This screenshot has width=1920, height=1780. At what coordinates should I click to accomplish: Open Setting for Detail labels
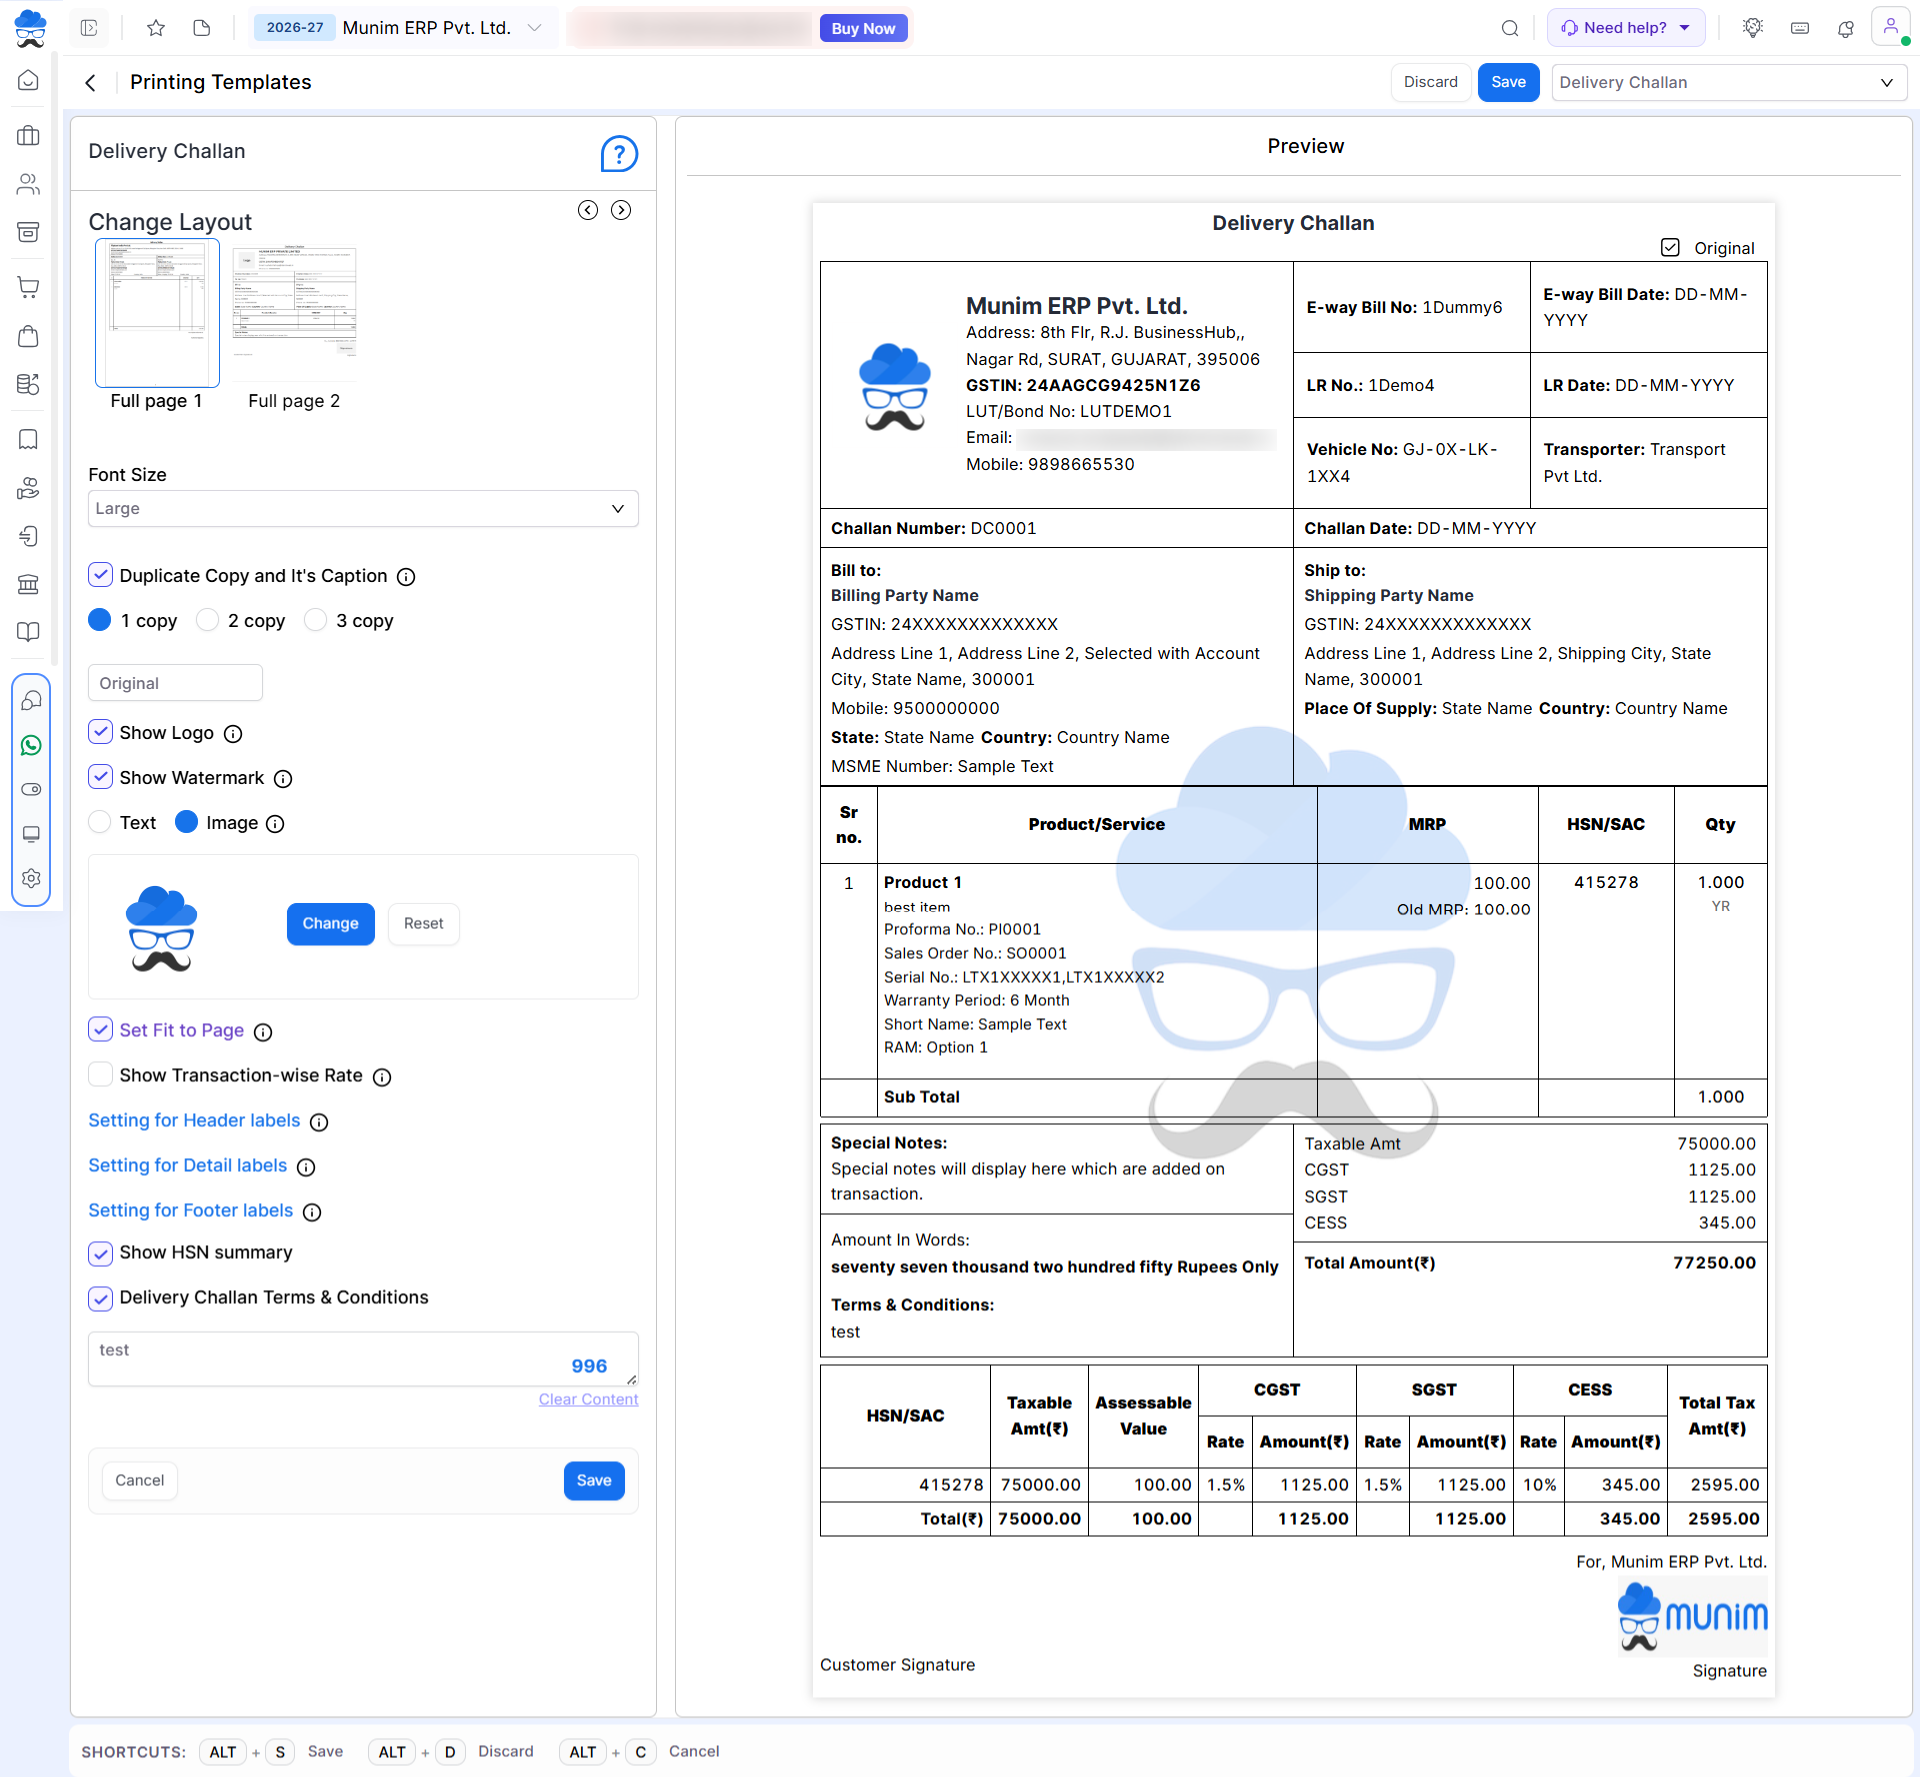tap(187, 1166)
